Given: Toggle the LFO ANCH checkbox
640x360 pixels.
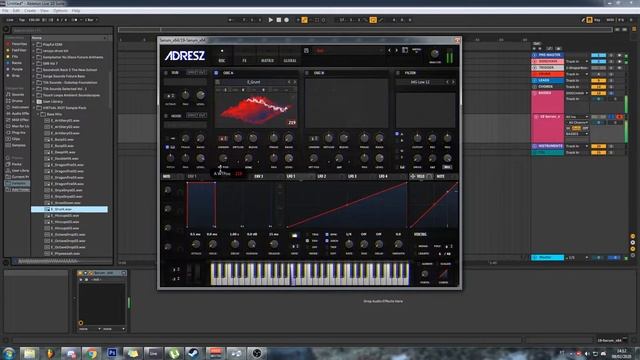Looking at the screenshot, I should [327, 241].
